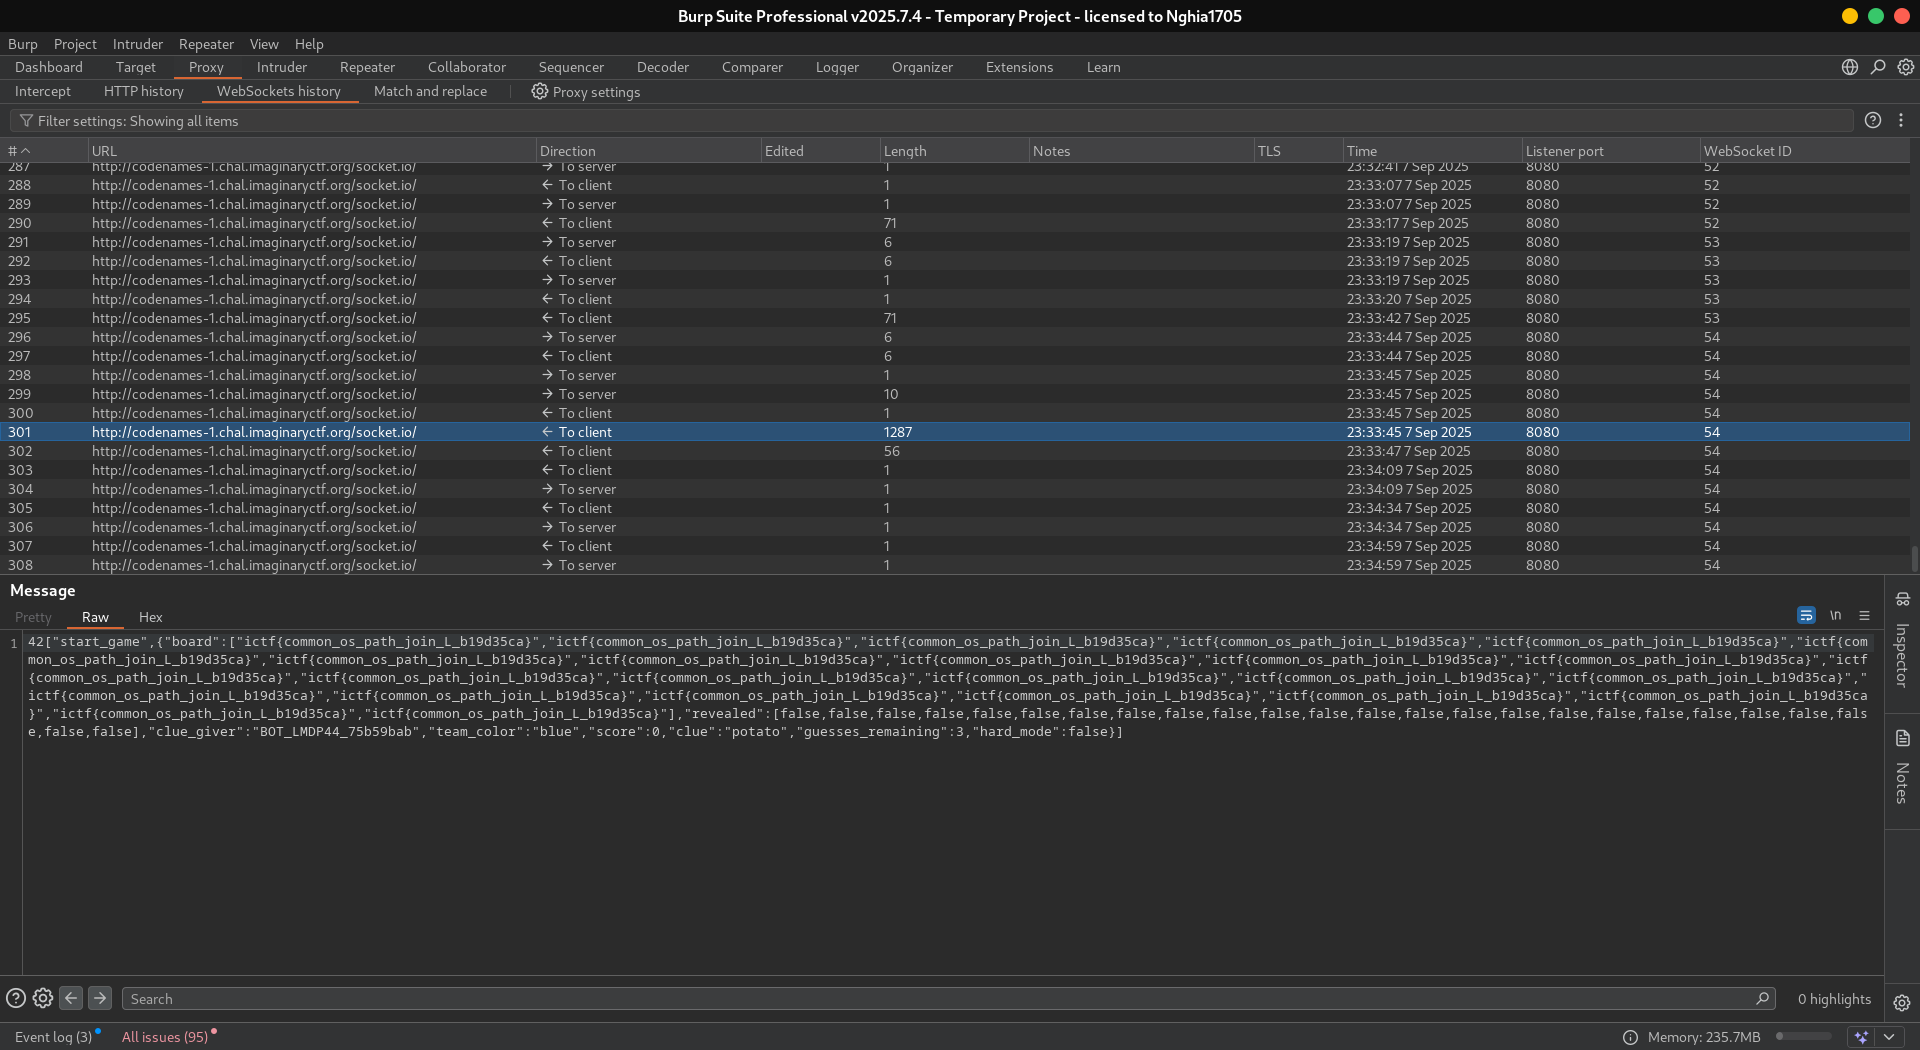Go to next search match arrow
The height and width of the screenshot is (1050, 1920).
100,998
